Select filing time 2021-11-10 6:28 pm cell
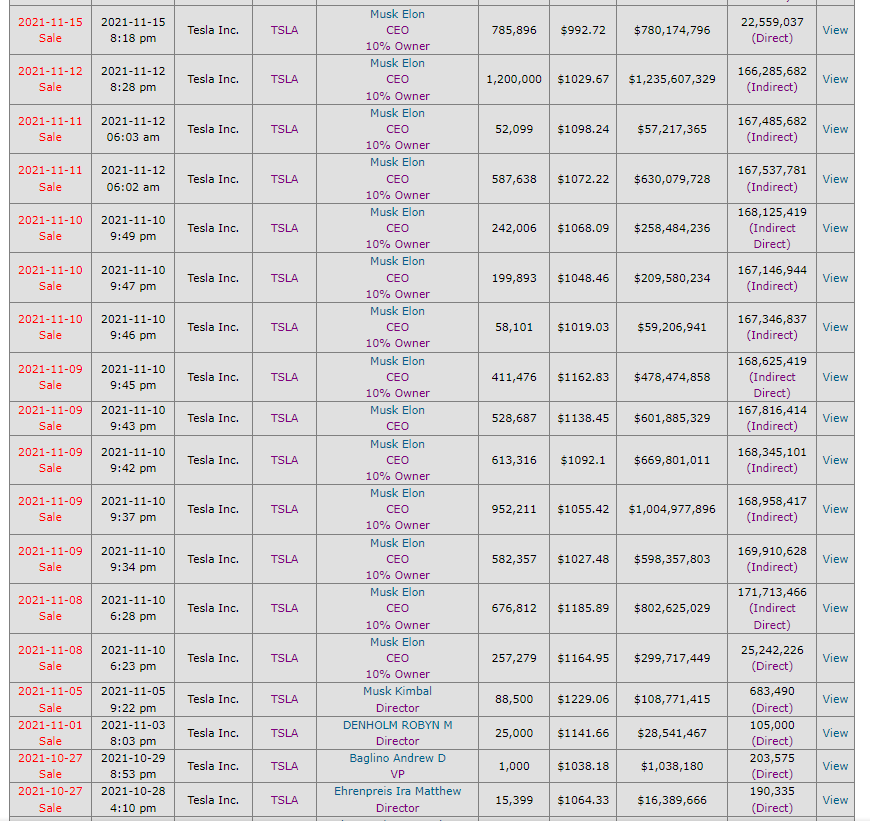 tap(133, 608)
